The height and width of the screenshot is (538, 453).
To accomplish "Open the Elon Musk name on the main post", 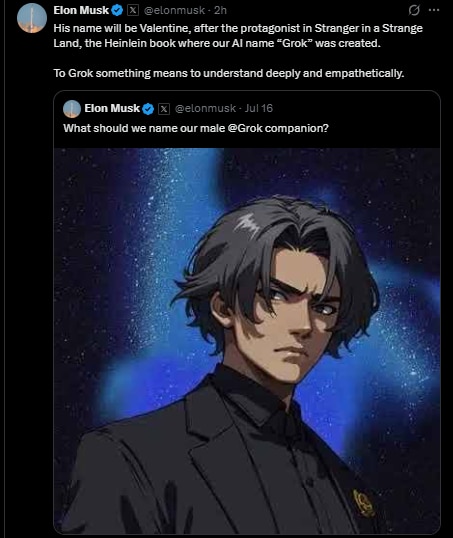I will point(81,10).
